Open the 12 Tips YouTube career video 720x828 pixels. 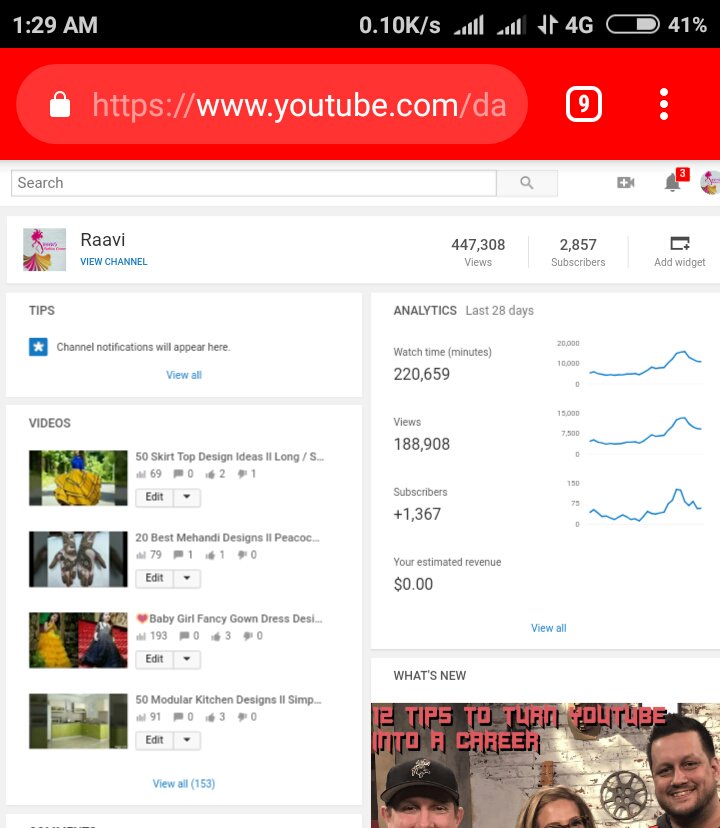pyautogui.click(x=545, y=765)
